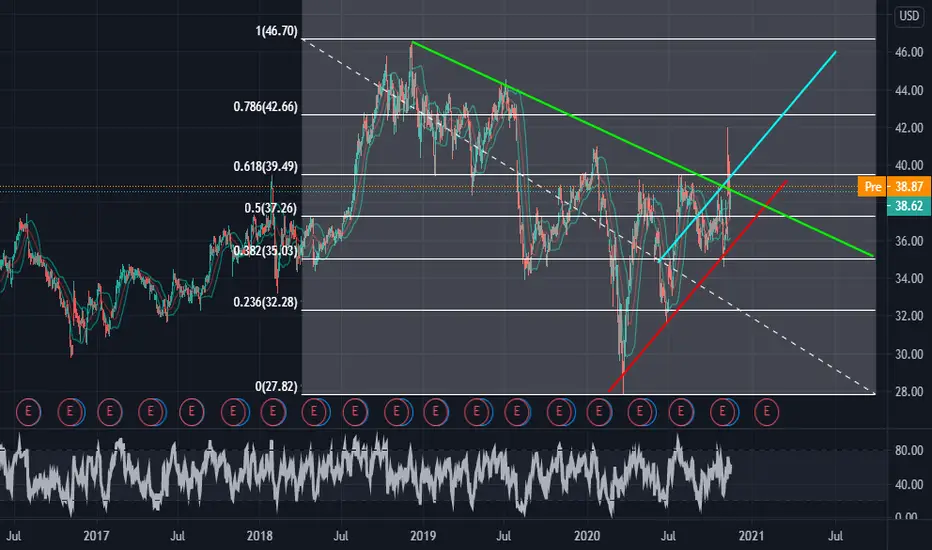Click the 40.00 oscillator scale value
This screenshot has width=932, height=550.
pos(909,484)
